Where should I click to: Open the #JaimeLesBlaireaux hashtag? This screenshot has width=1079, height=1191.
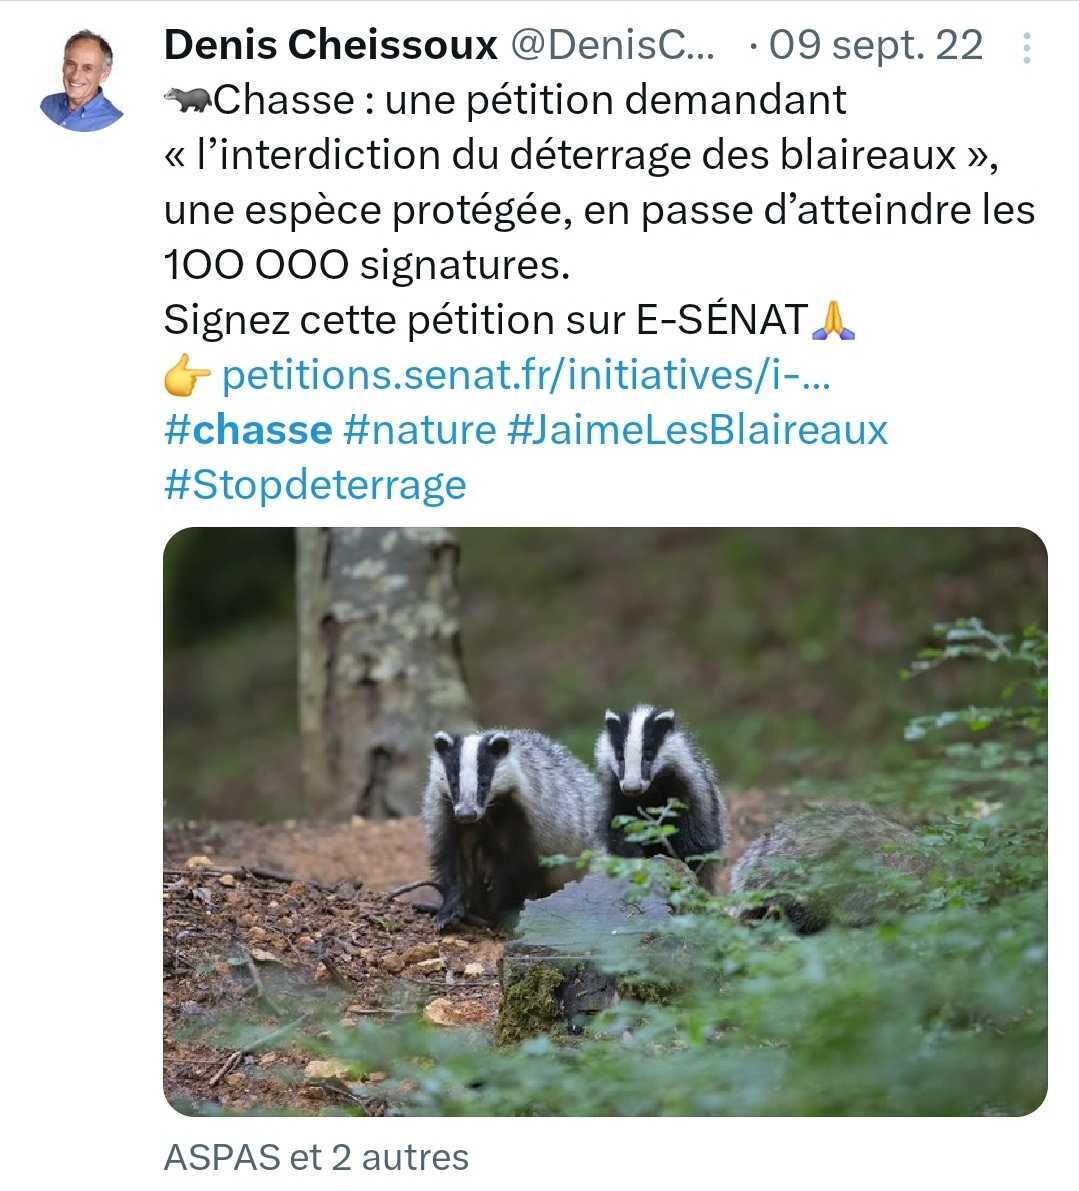(x=698, y=430)
